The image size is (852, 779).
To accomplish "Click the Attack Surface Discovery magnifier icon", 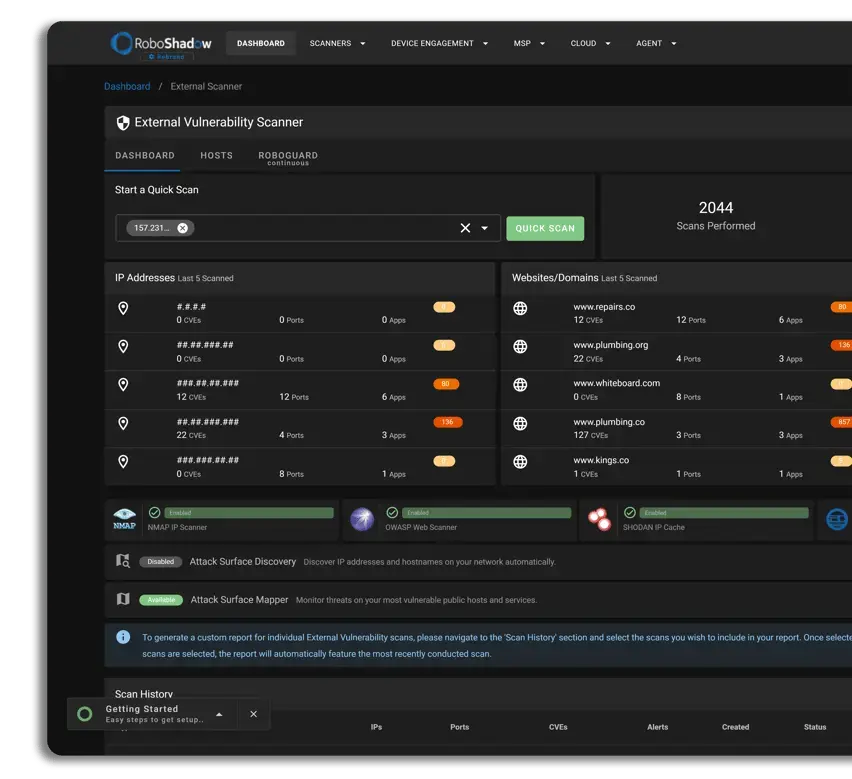I will [x=122, y=562].
